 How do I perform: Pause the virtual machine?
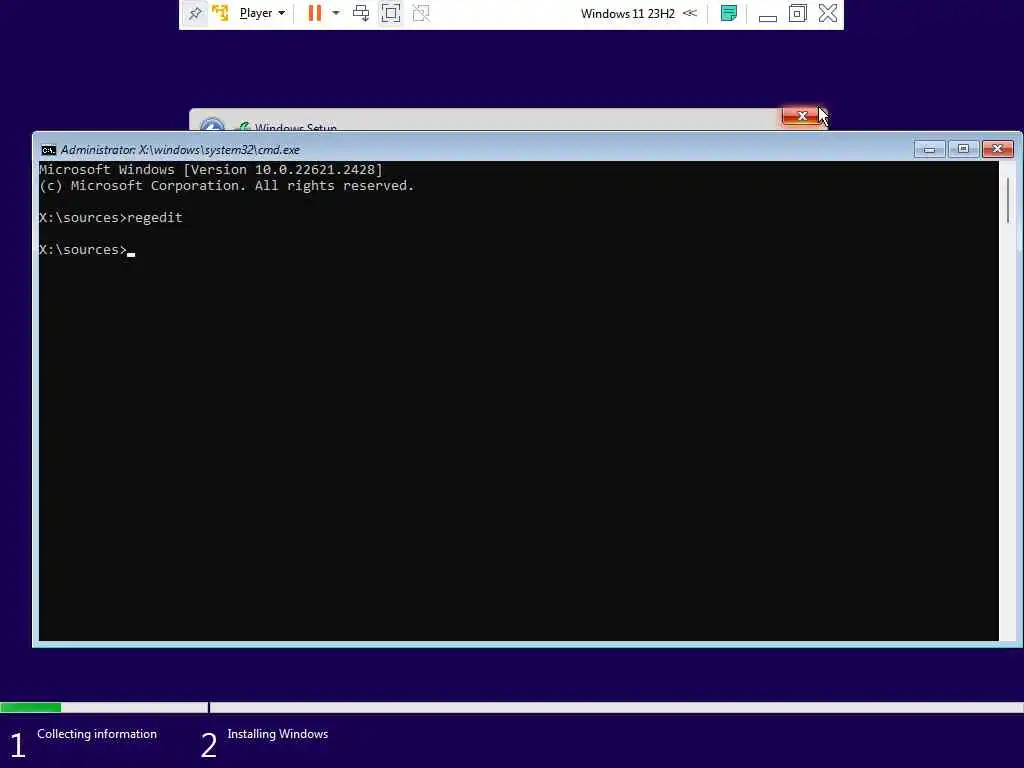[315, 13]
